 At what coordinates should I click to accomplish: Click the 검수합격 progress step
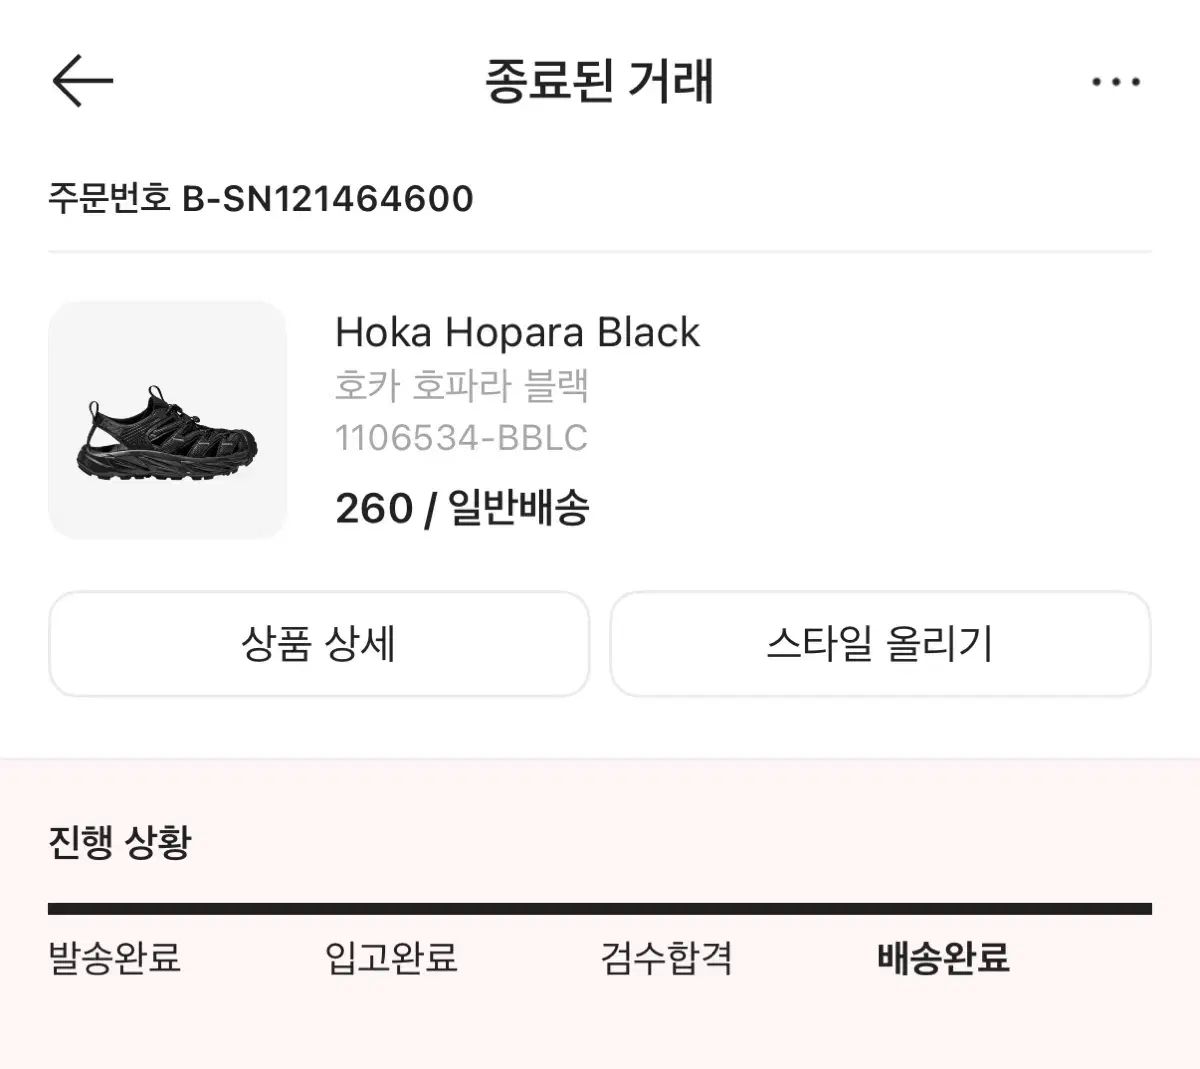click(670, 959)
